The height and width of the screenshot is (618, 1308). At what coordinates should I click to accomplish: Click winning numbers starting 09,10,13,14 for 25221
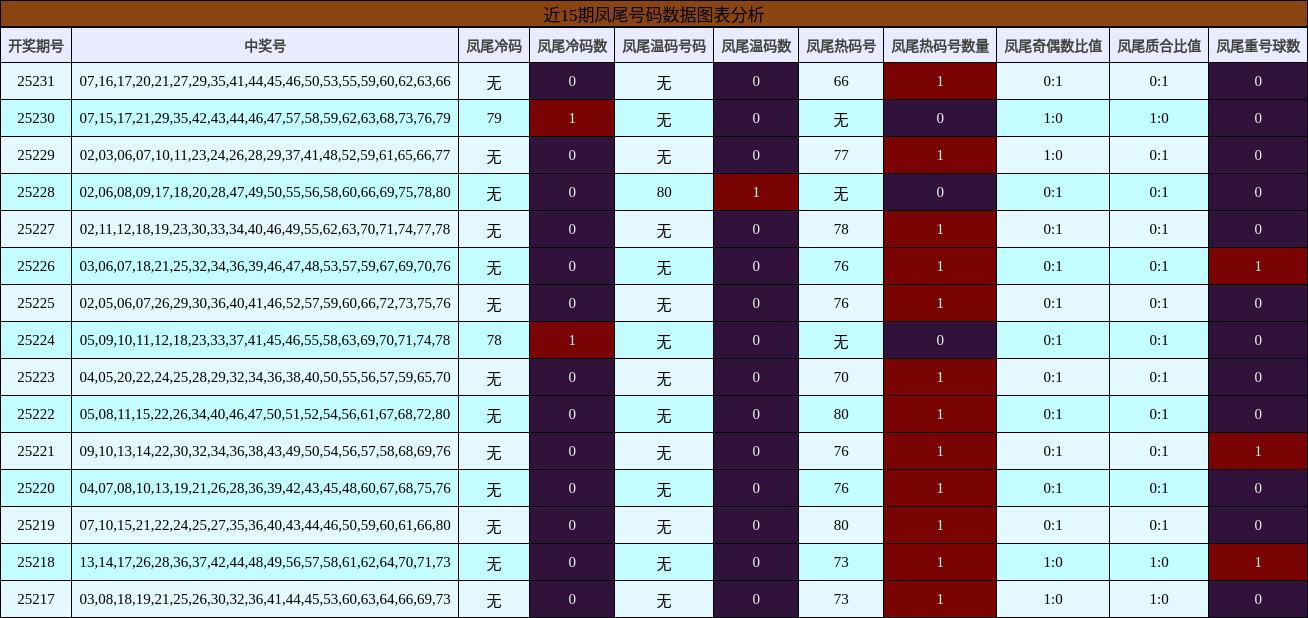[x=265, y=451]
